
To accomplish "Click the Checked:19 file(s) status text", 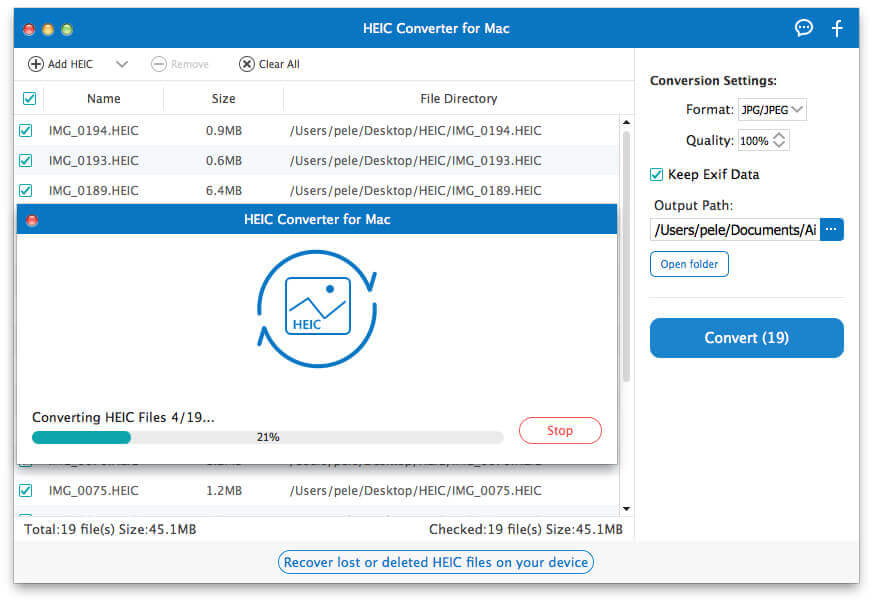I will [526, 529].
